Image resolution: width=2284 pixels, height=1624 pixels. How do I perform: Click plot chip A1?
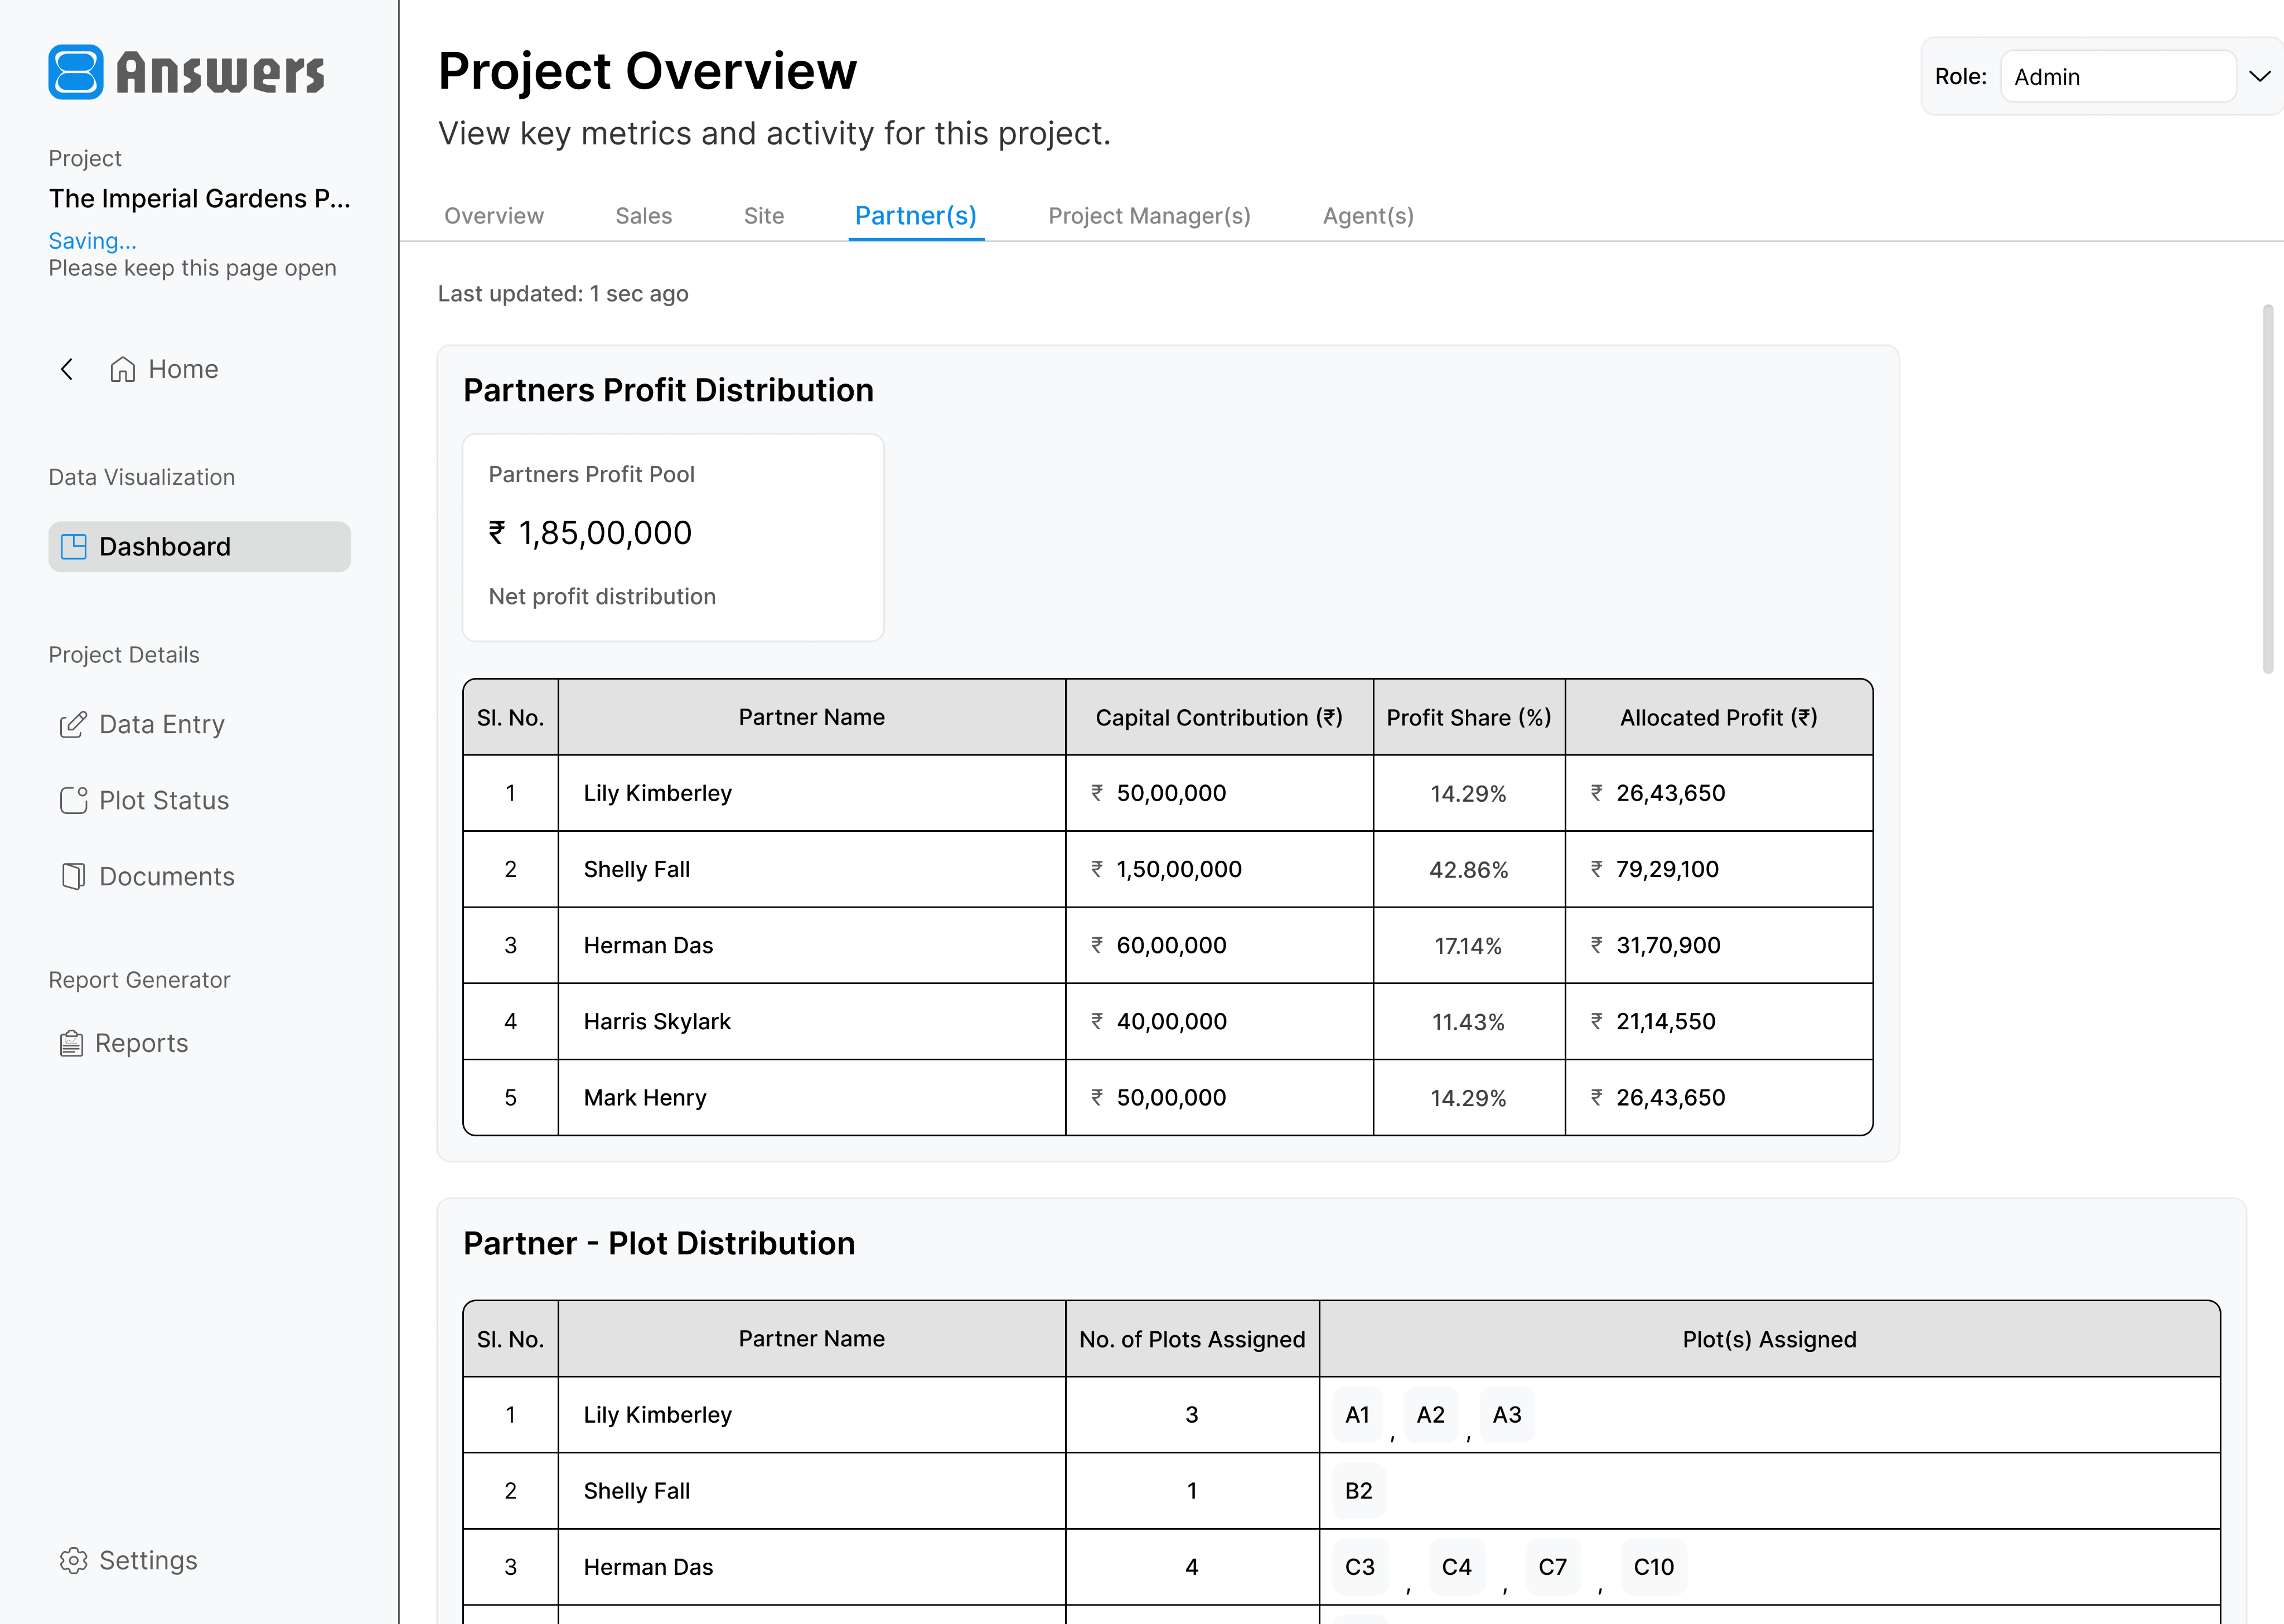[1357, 1415]
